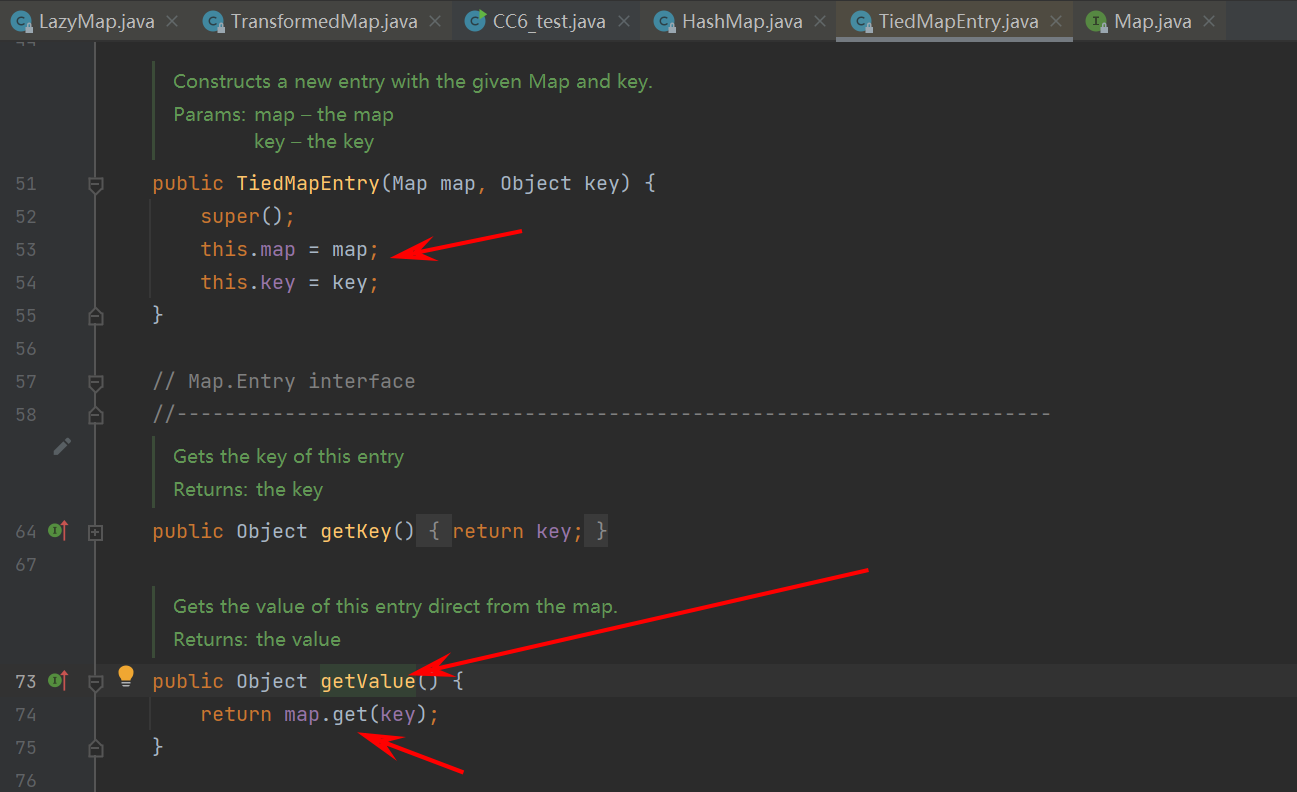Viewport: 1297px width, 792px height.
Task: Click doc text 'Constructs a new entry with the given Map and key.'
Action: tap(413, 82)
